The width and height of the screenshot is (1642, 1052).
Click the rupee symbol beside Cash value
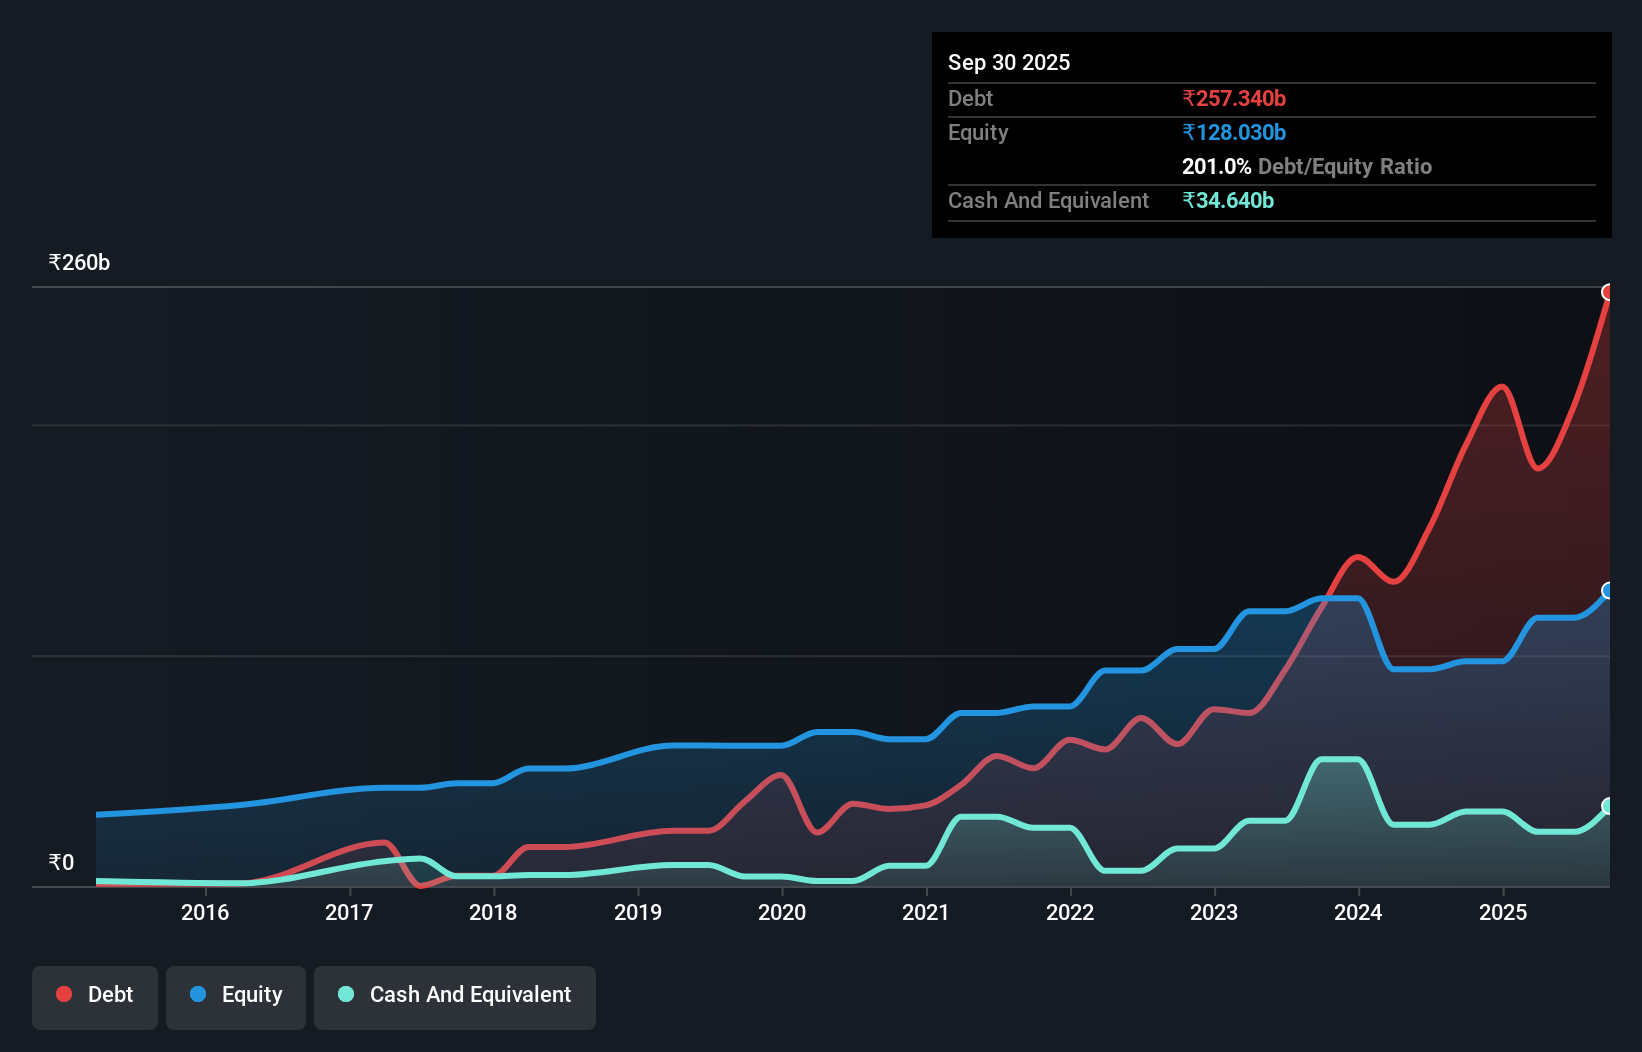click(1189, 201)
